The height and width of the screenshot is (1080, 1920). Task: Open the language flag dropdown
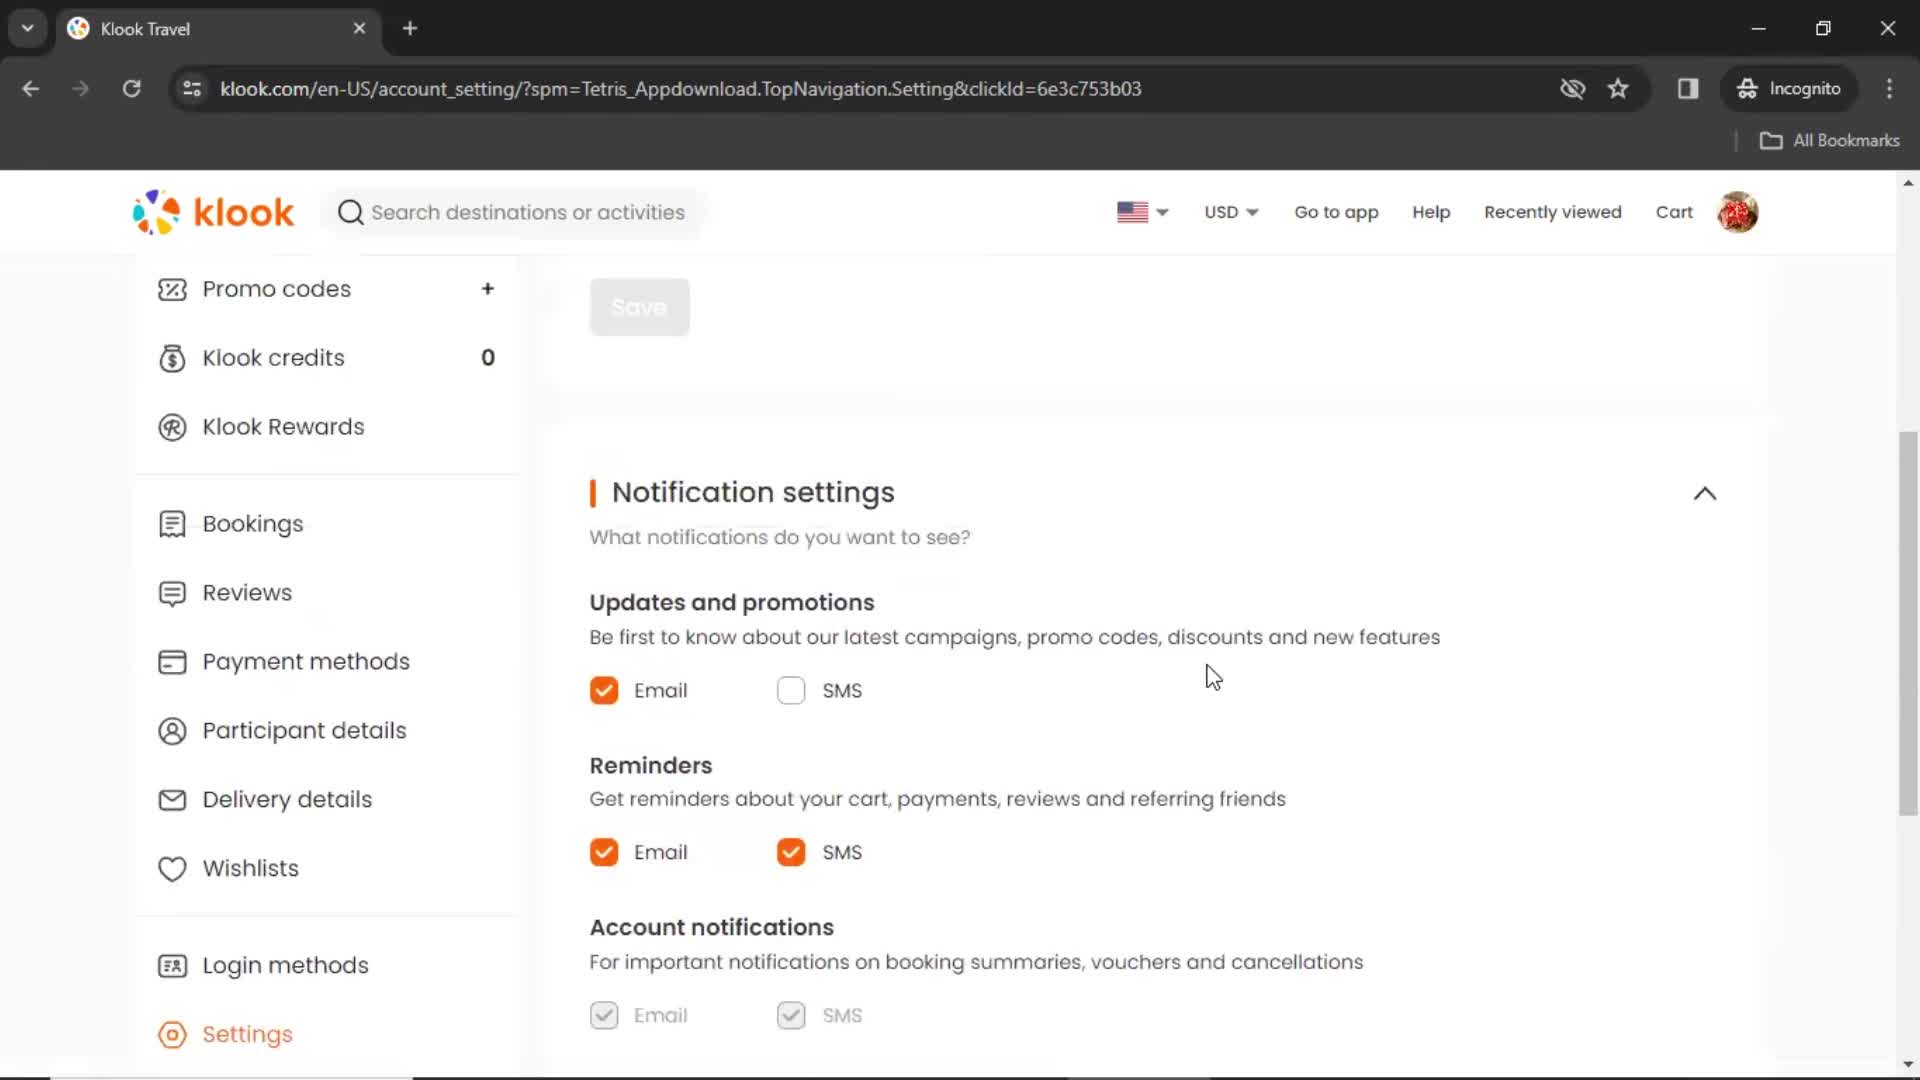click(x=1142, y=212)
